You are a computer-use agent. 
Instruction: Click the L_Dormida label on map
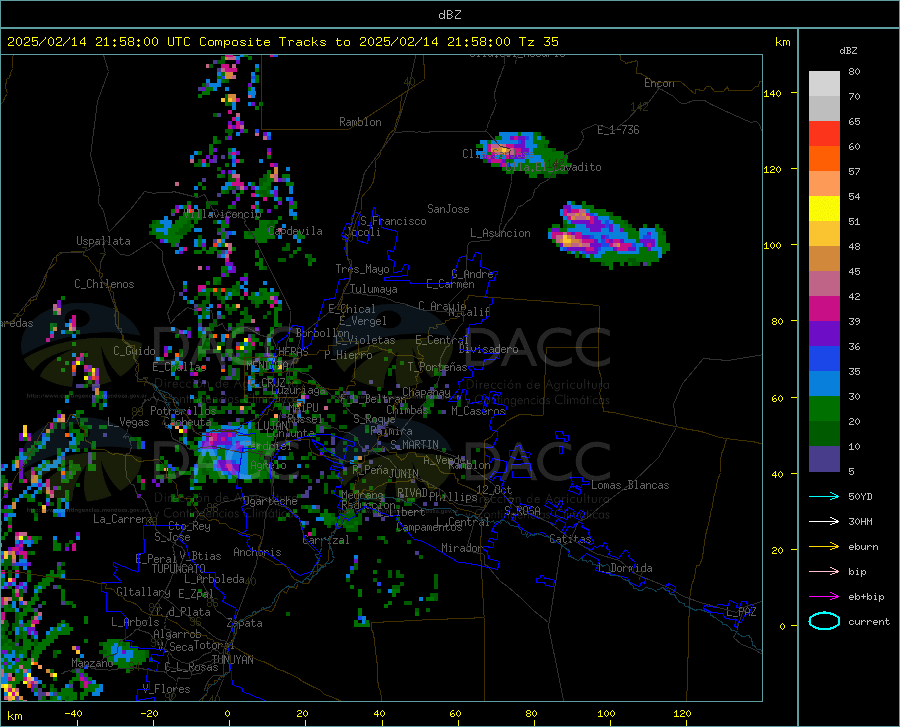coord(625,568)
